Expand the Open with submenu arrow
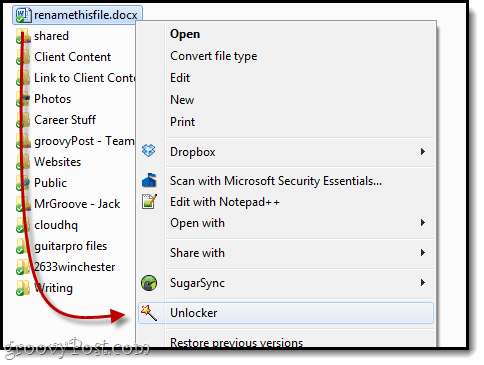The height and width of the screenshot is (365, 484). click(423, 222)
